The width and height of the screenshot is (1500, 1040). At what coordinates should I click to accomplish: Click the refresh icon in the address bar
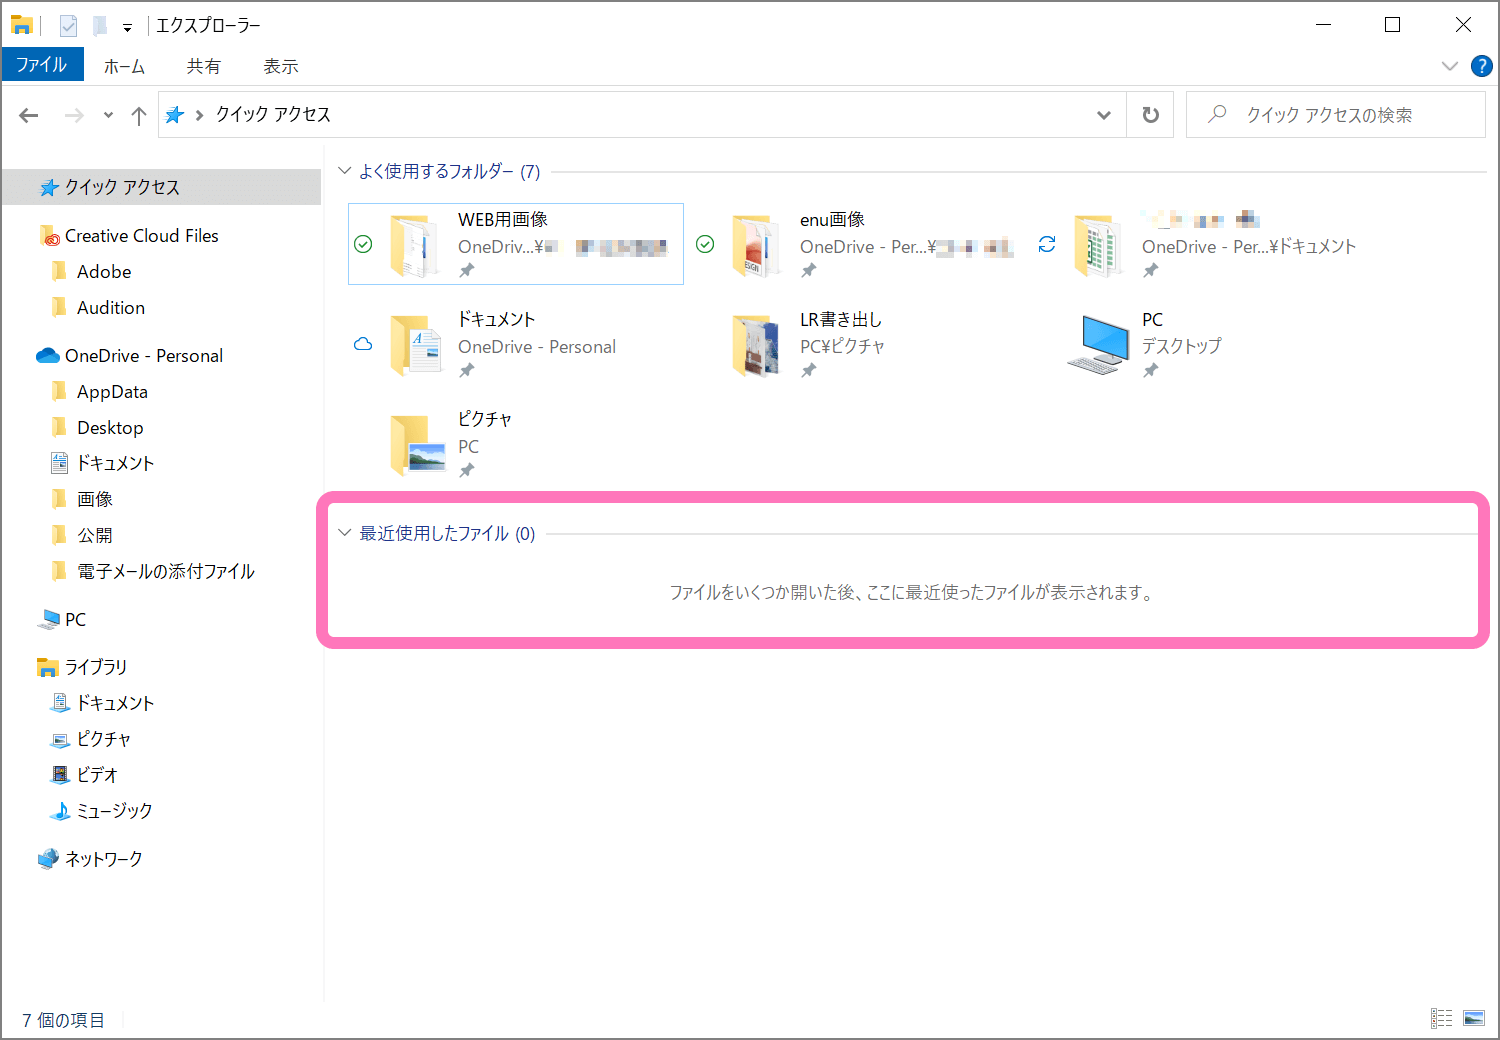pos(1149,114)
